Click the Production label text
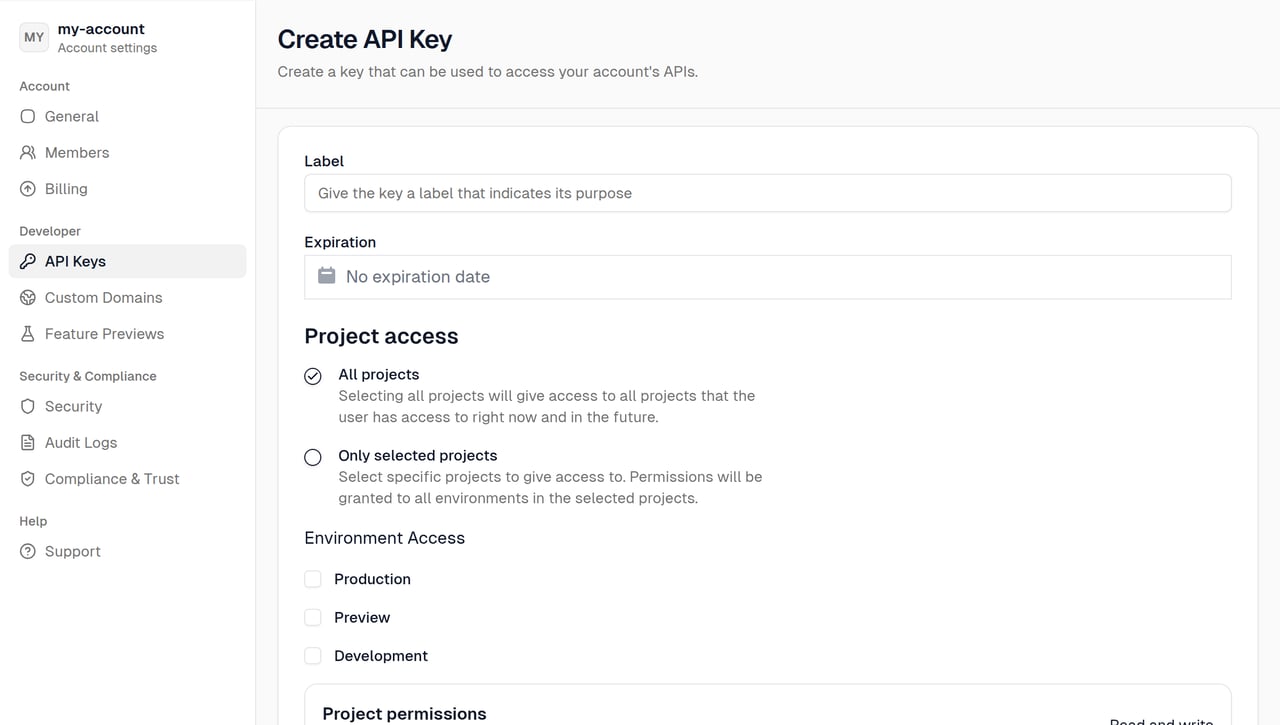The height and width of the screenshot is (725, 1280). coord(372,579)
